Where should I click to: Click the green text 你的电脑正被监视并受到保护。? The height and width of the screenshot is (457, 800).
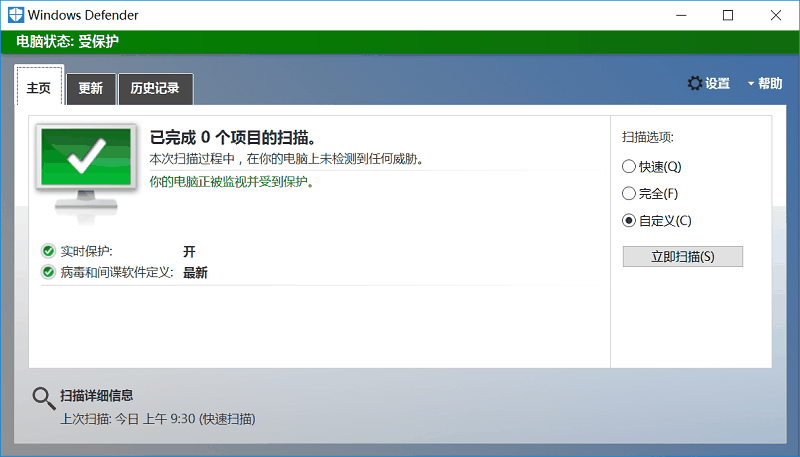(232, 182)
